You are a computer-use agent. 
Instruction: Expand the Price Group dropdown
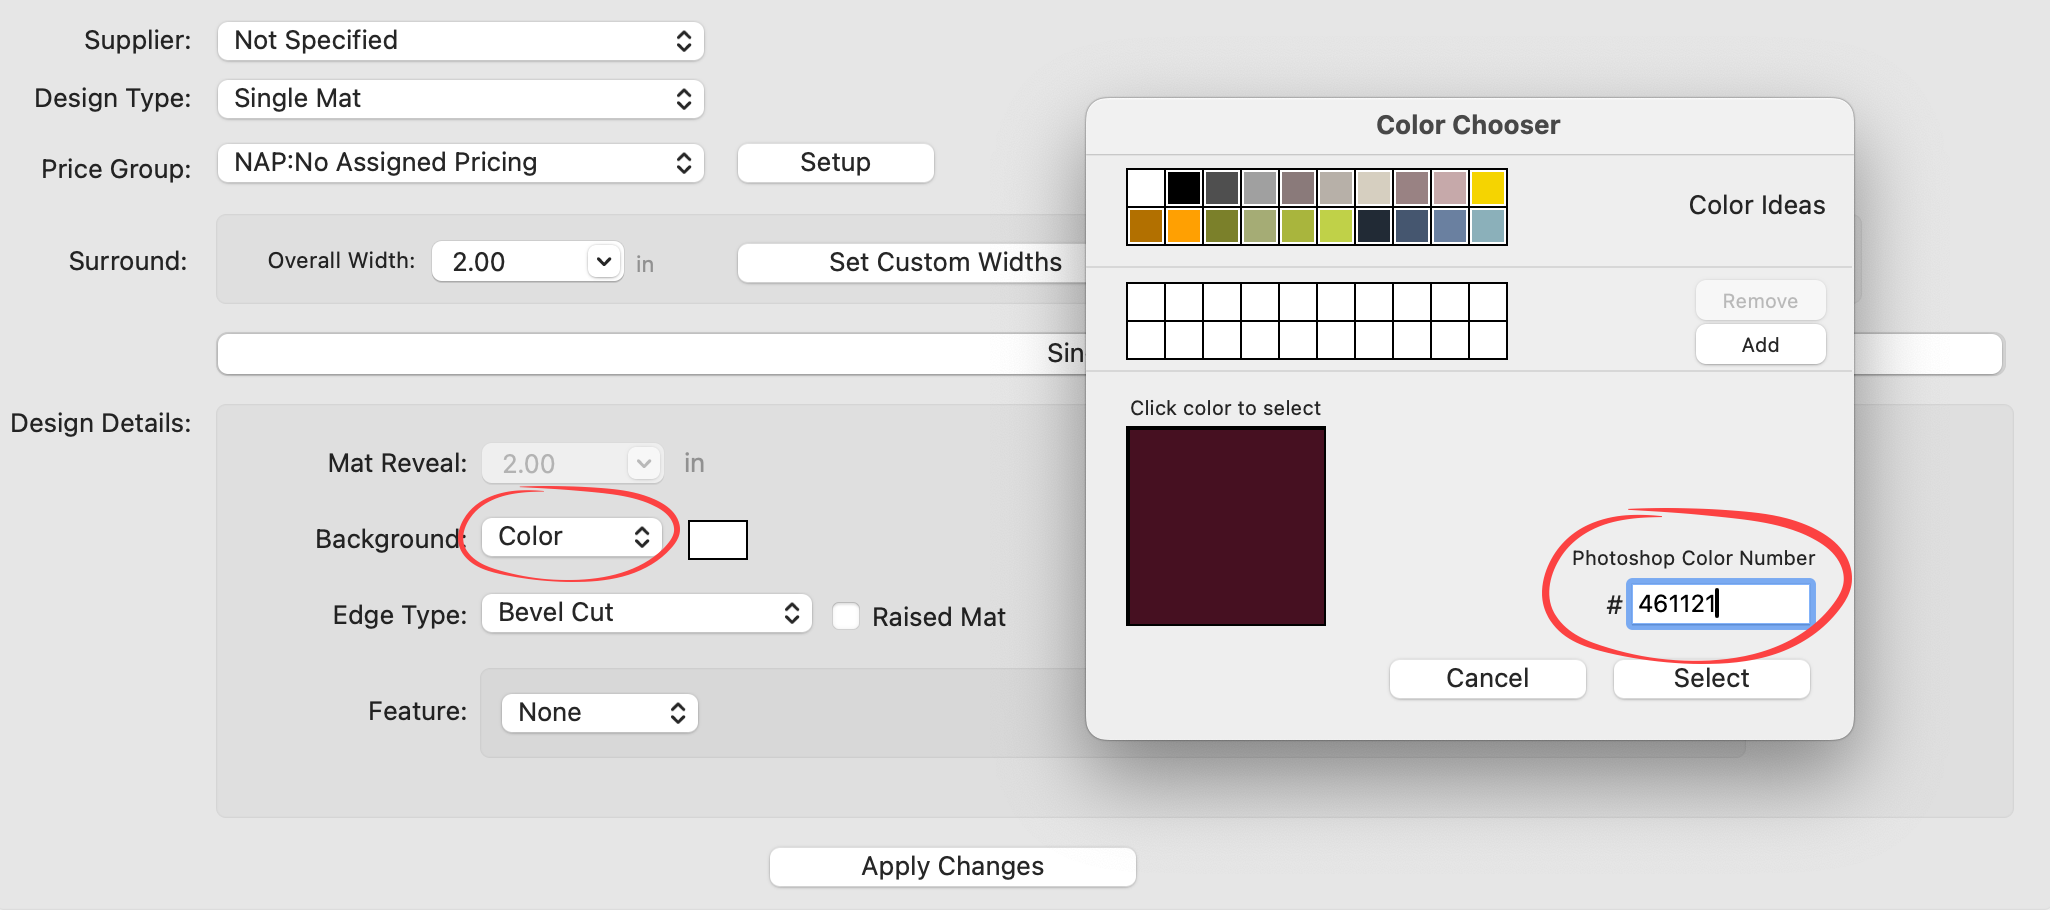(460, 163)
